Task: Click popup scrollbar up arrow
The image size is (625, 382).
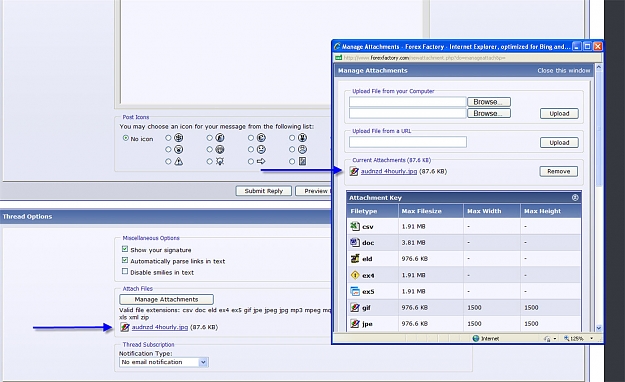Action: pyautogui.click(x=599, y=68)
